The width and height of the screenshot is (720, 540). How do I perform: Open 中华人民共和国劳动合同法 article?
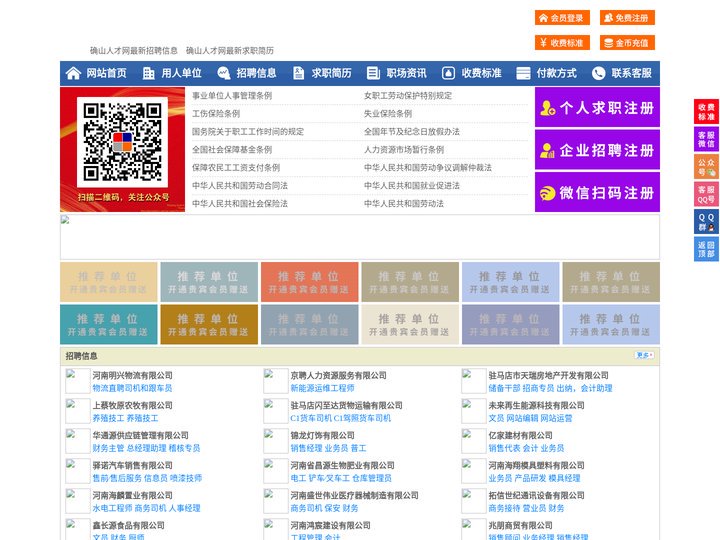coord(240,186)
